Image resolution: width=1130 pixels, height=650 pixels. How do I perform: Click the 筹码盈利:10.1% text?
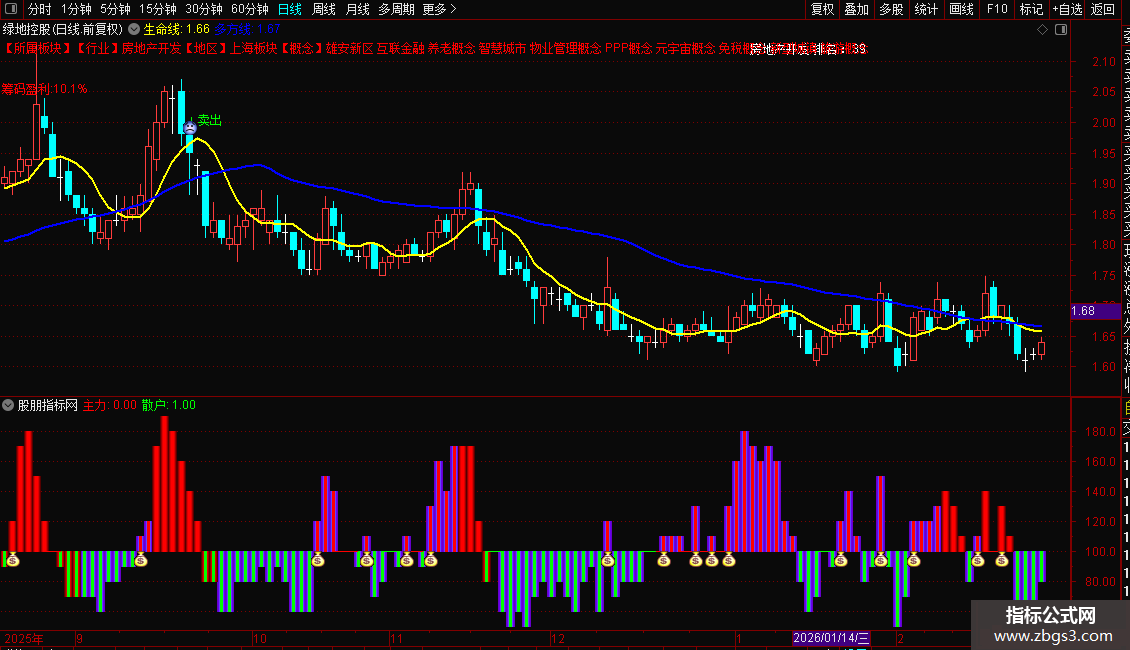coord(45,89)
